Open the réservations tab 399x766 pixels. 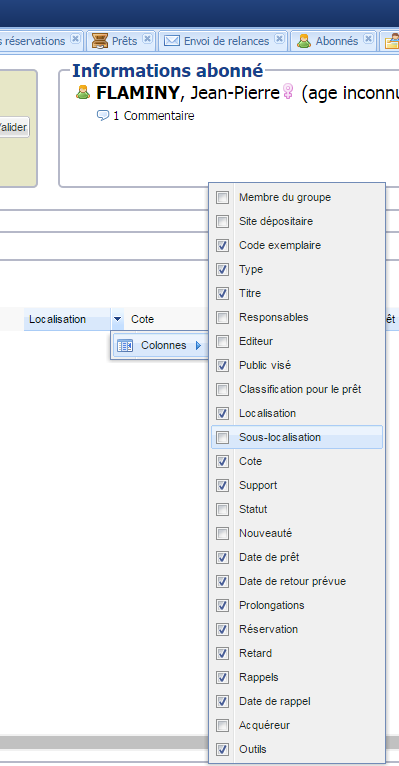click(x=42, y=41)
